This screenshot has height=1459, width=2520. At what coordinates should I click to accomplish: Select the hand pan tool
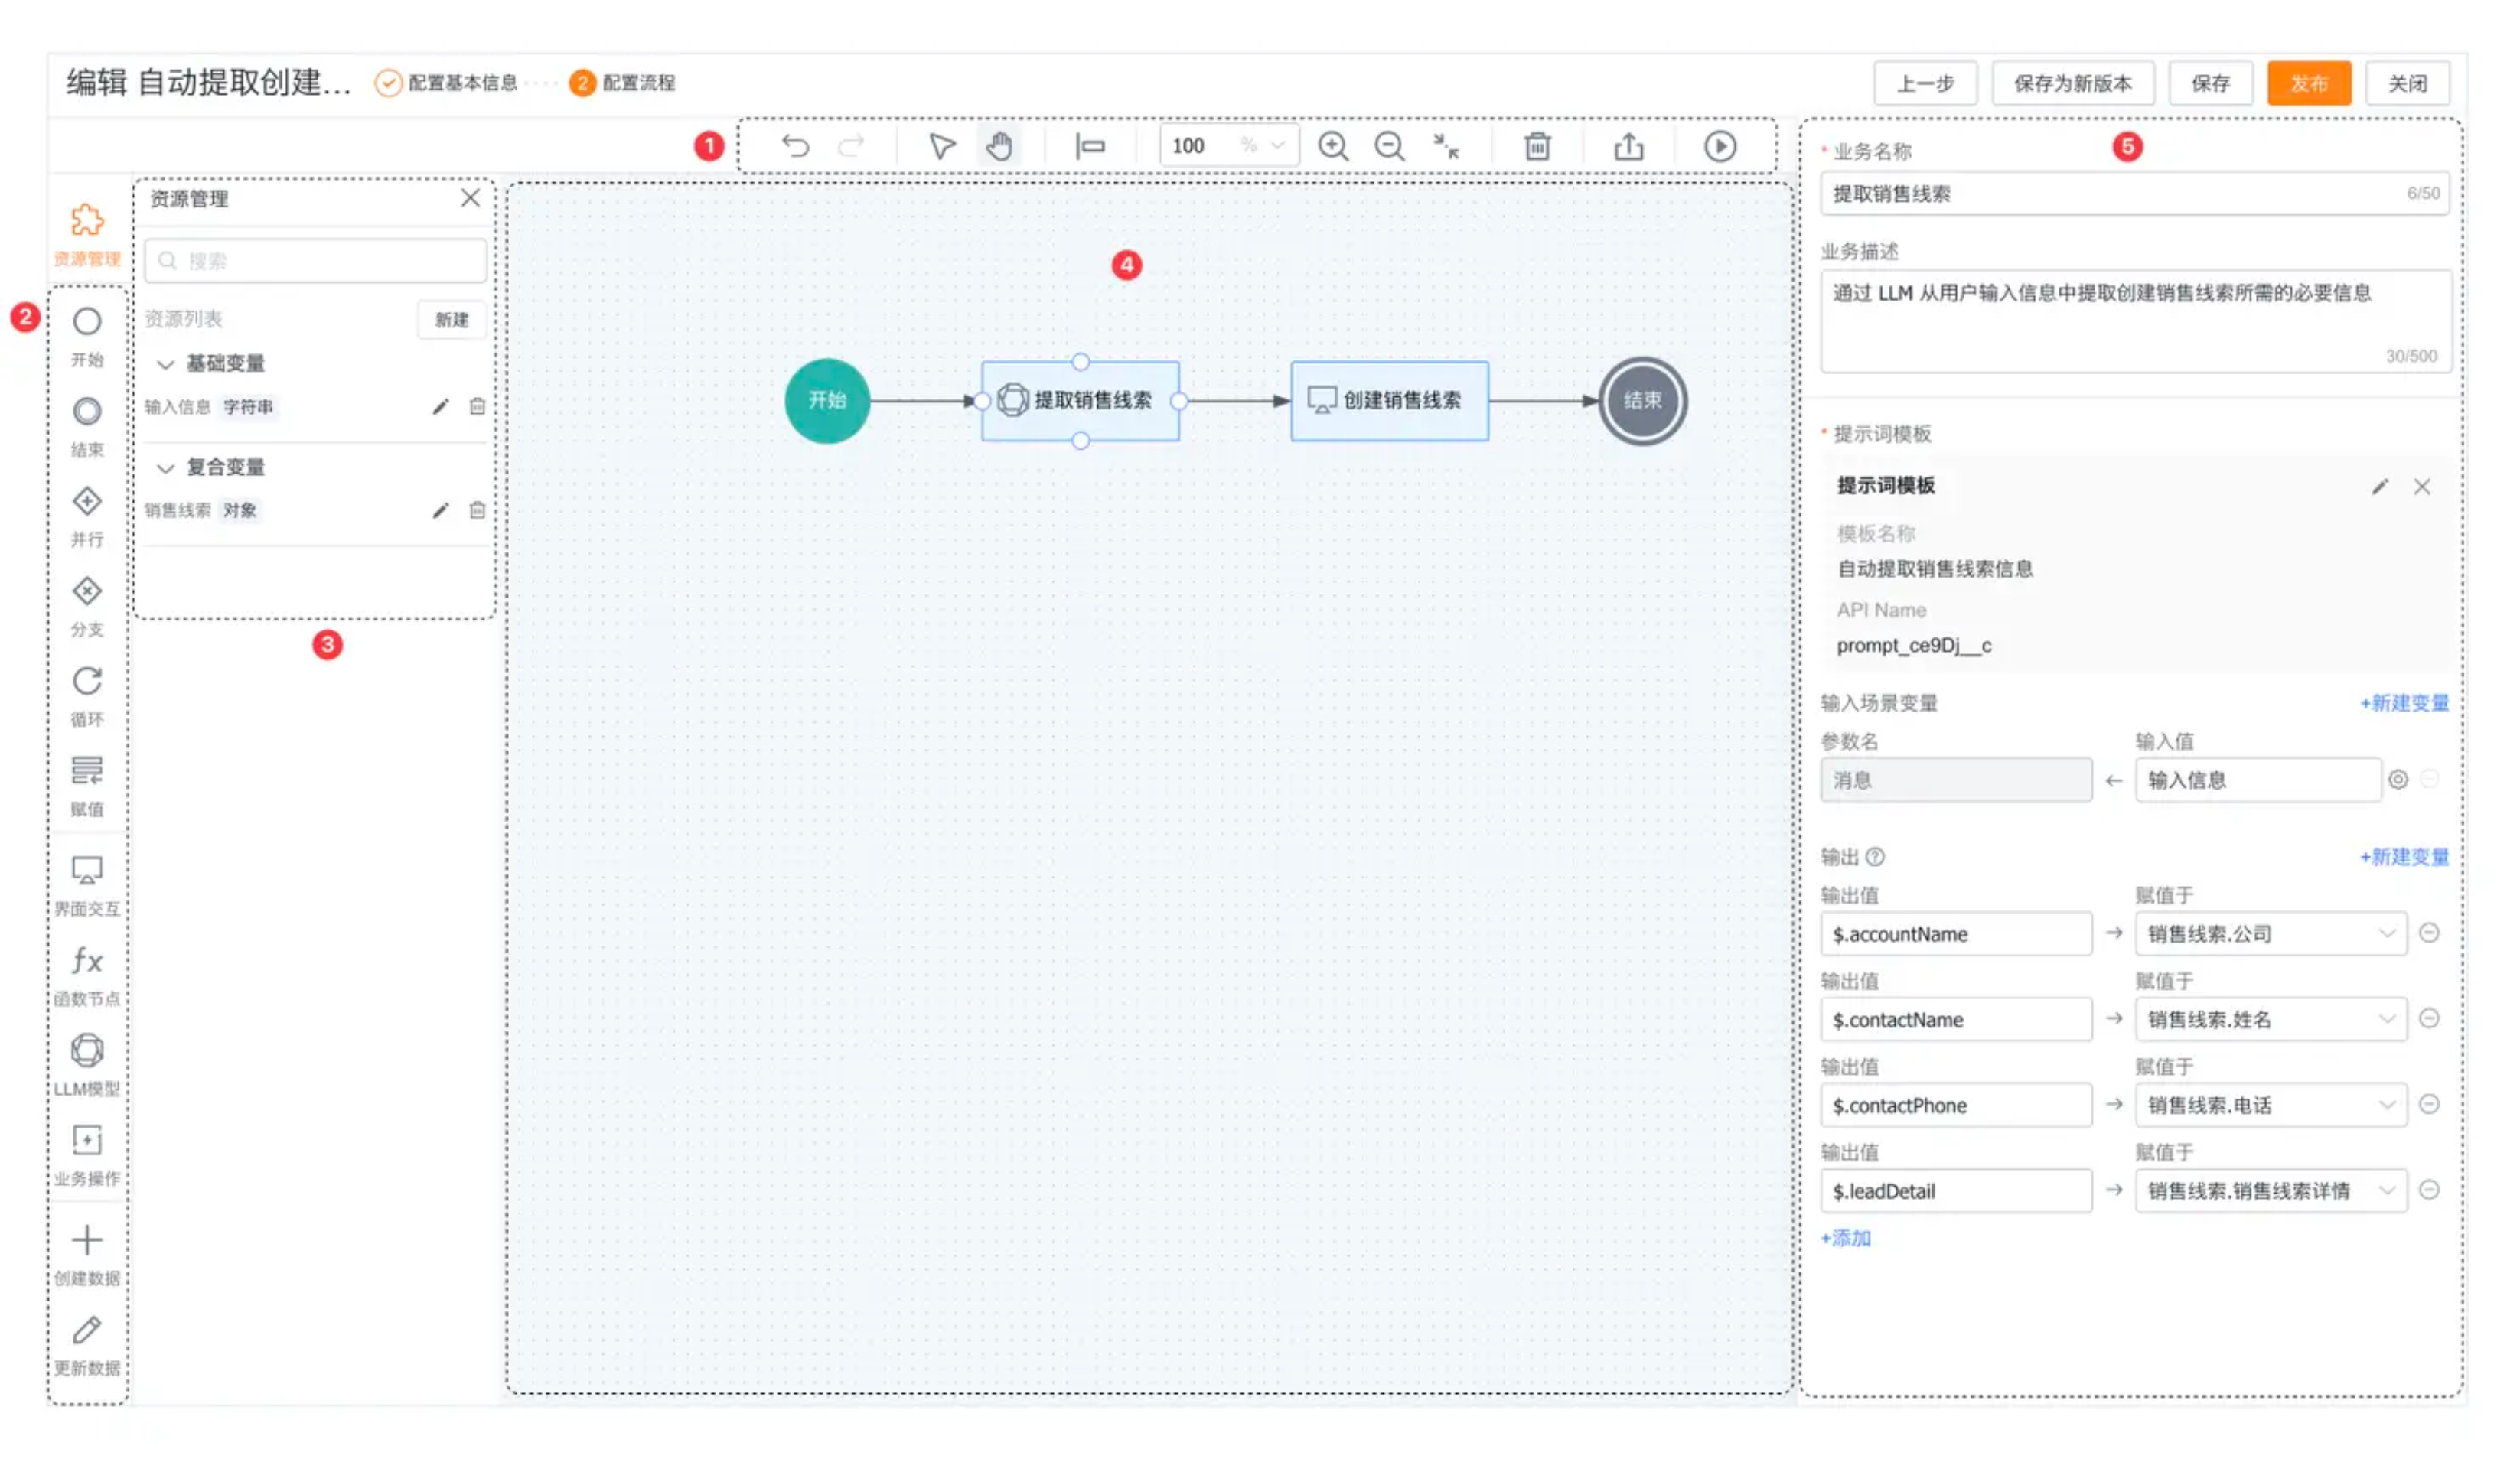click(x=998, y=147)
